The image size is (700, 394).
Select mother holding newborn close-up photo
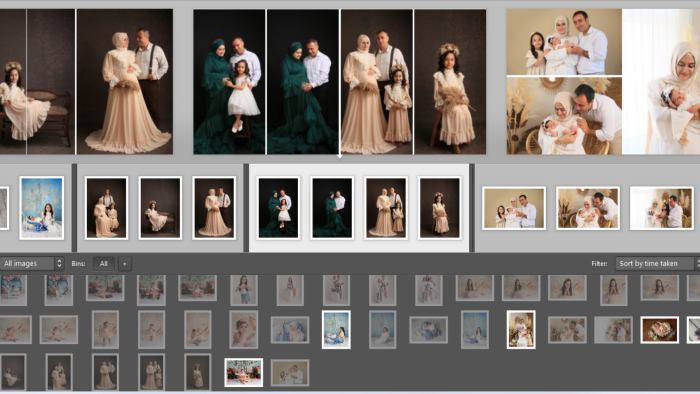pos(661,82)
